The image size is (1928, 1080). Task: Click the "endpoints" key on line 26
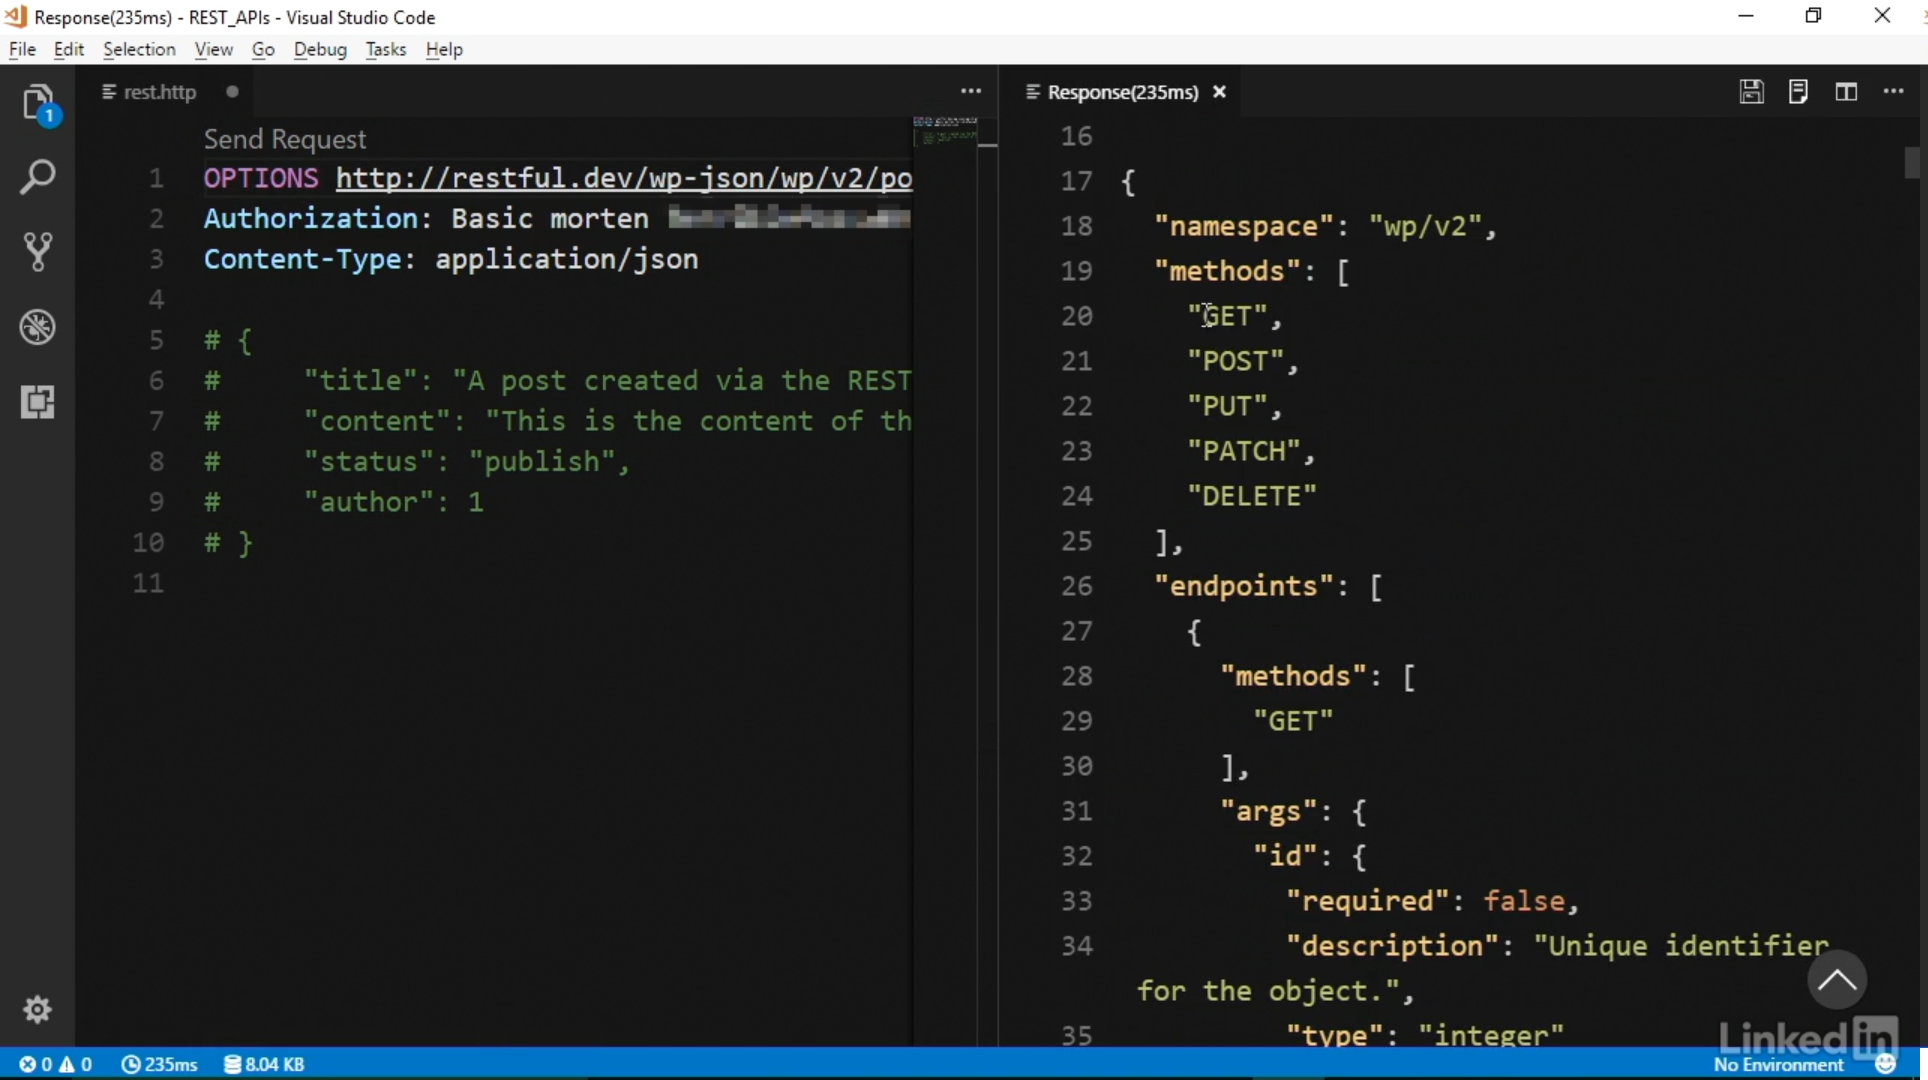pos(1244,587)
